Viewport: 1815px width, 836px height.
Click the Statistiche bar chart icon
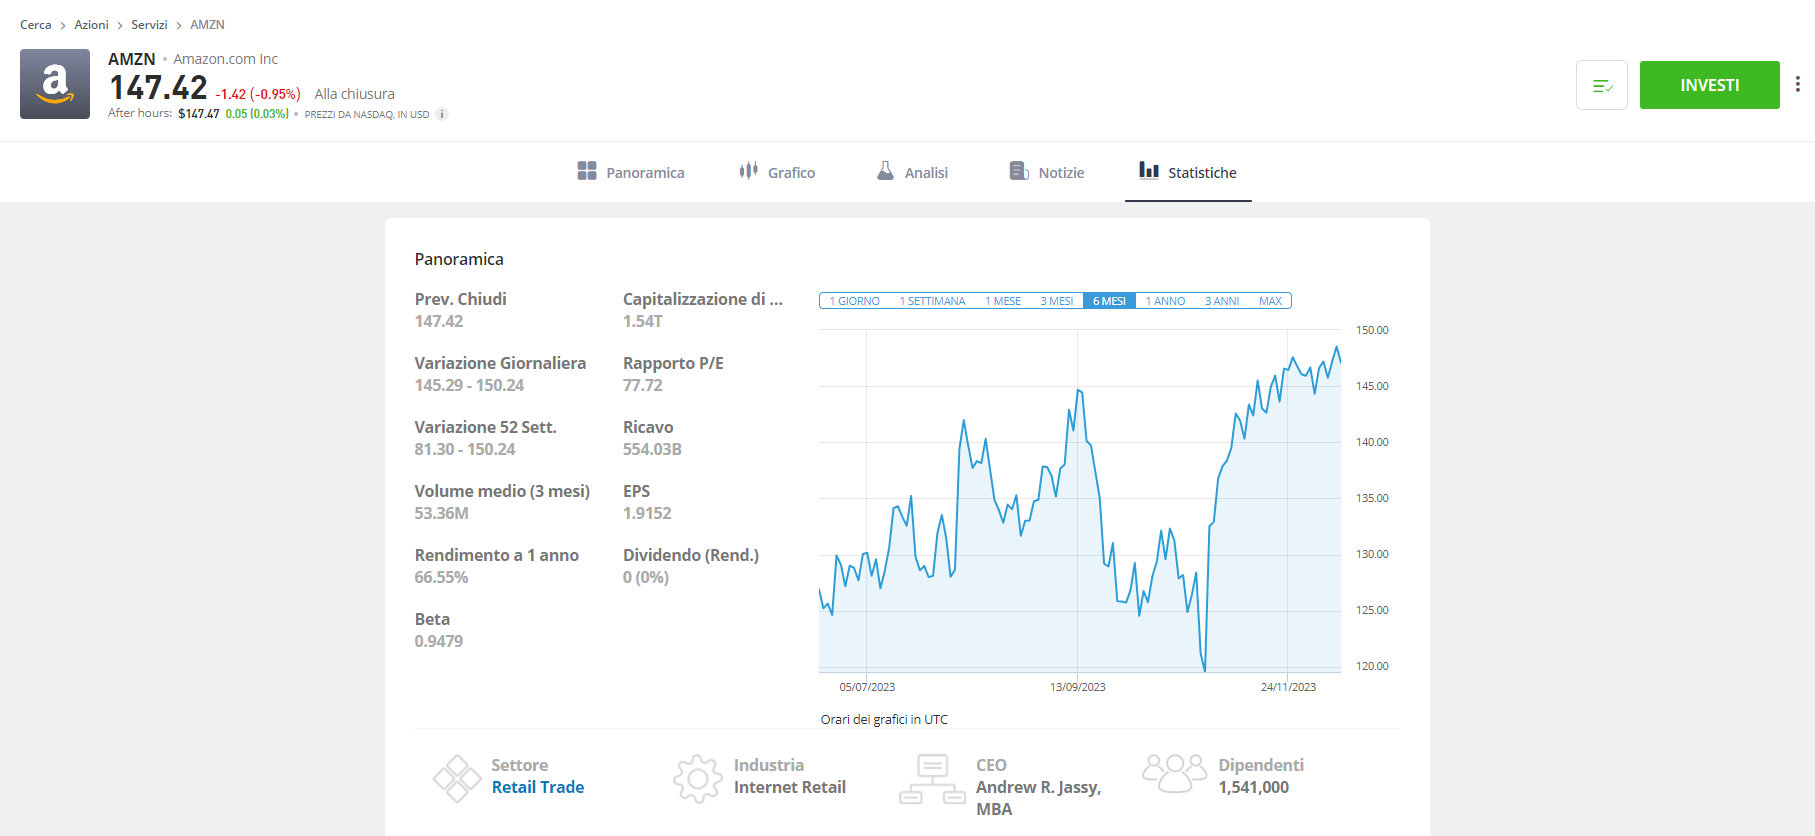[x=1149, y=171]
